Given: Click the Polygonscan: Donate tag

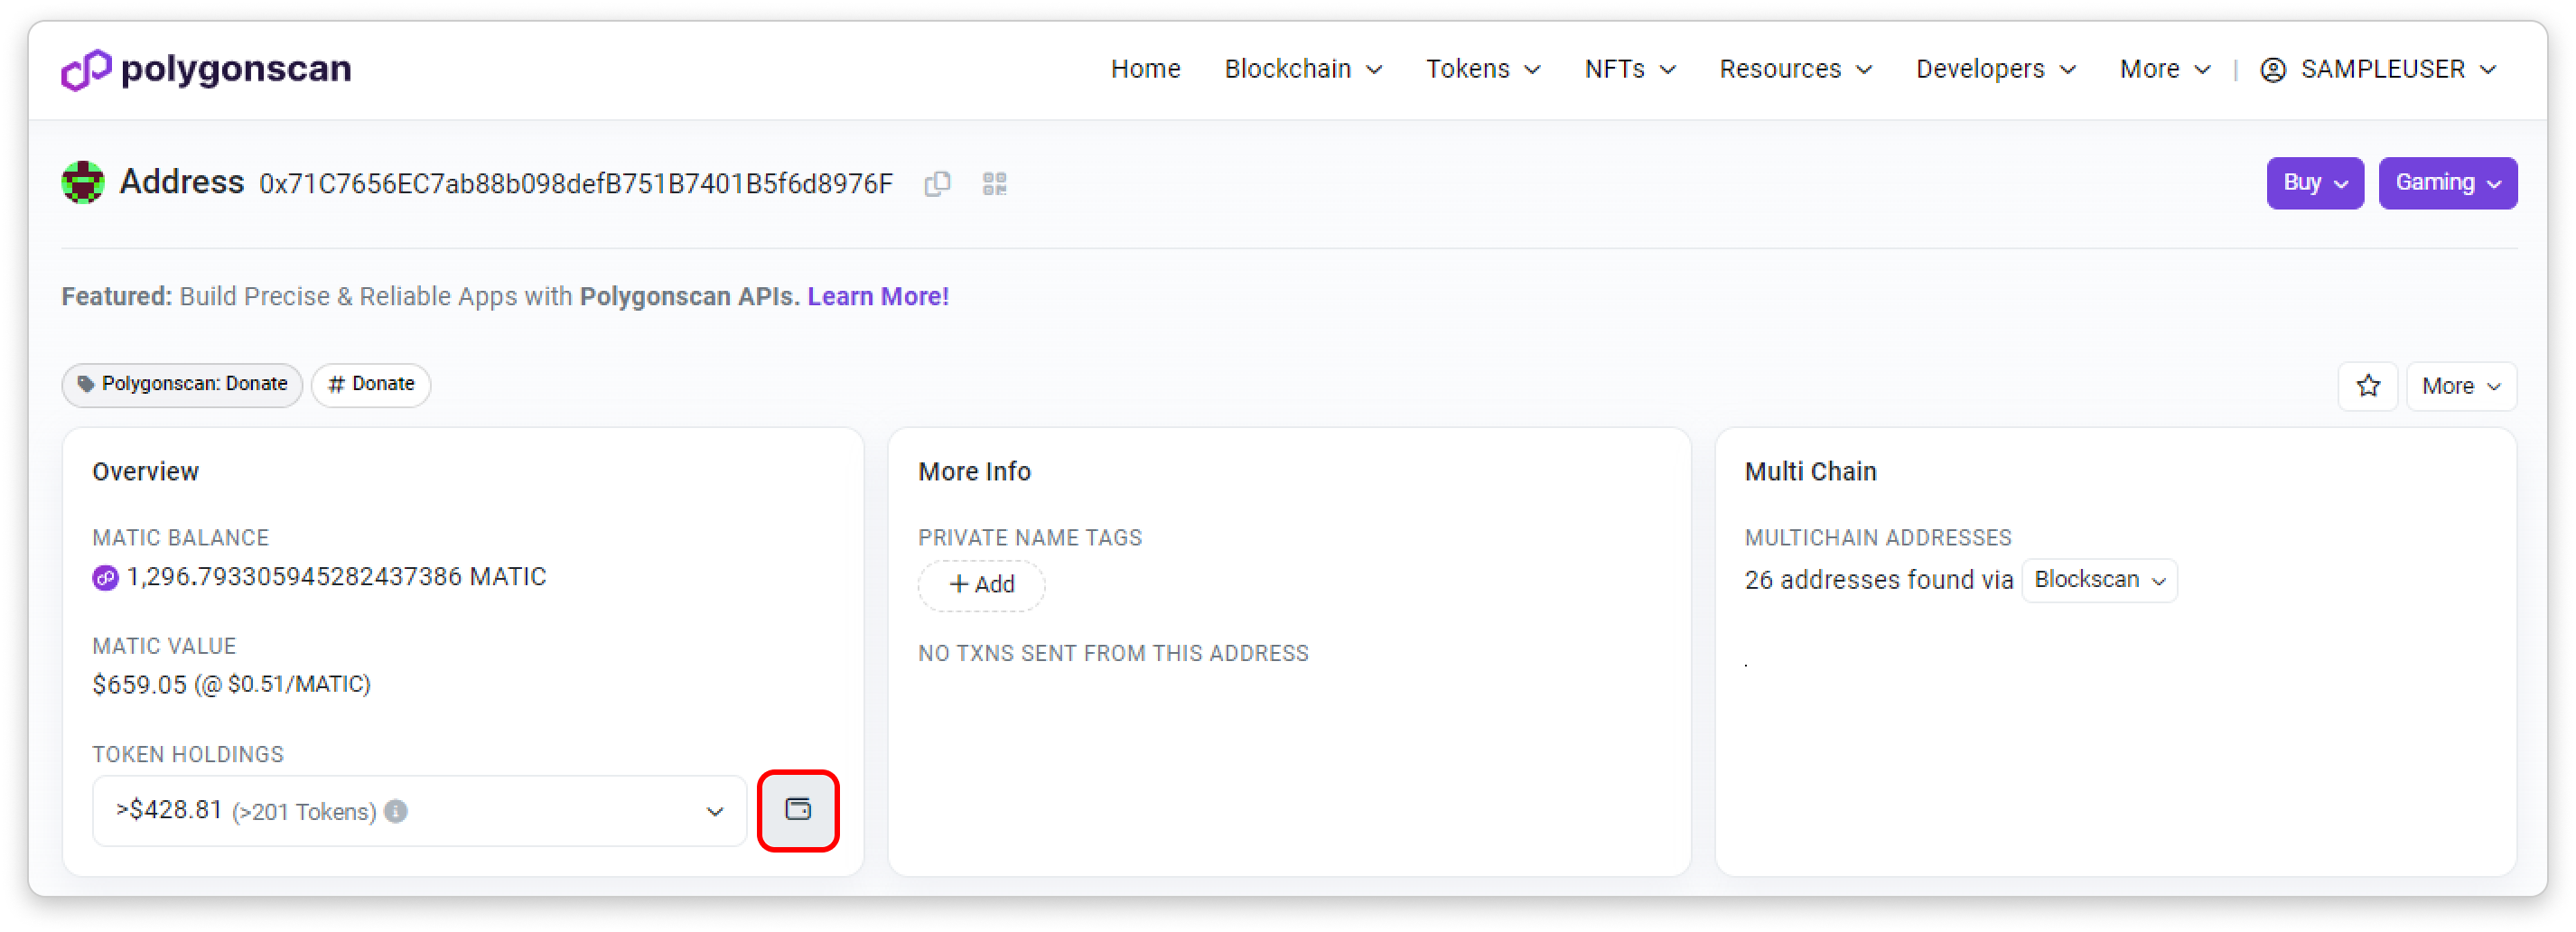Looking at the screenshot, I should click(x=182, y=384).
